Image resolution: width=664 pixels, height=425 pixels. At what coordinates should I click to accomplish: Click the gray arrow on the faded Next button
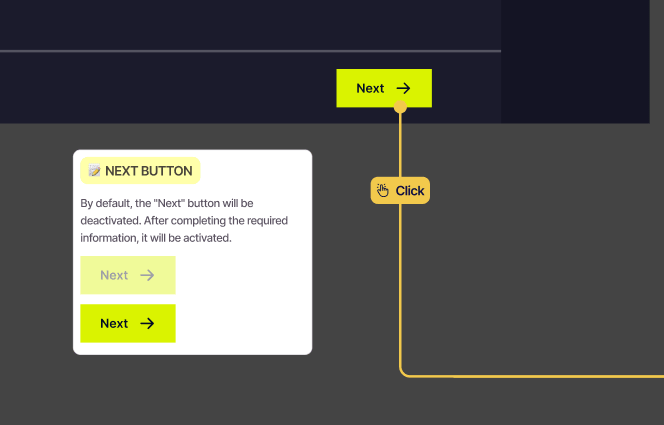point(147,275)
